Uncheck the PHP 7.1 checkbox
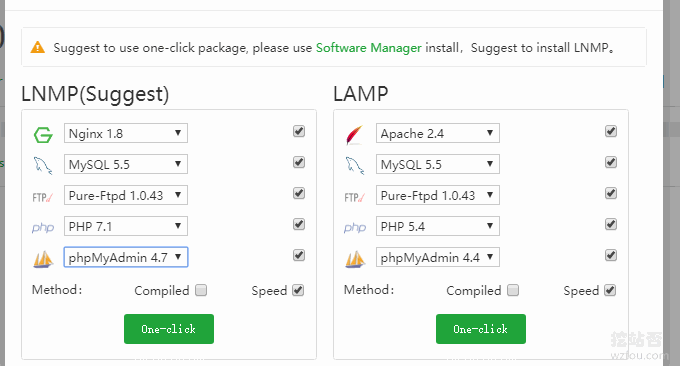The image size is (680, 366). (x=299, y=224)
